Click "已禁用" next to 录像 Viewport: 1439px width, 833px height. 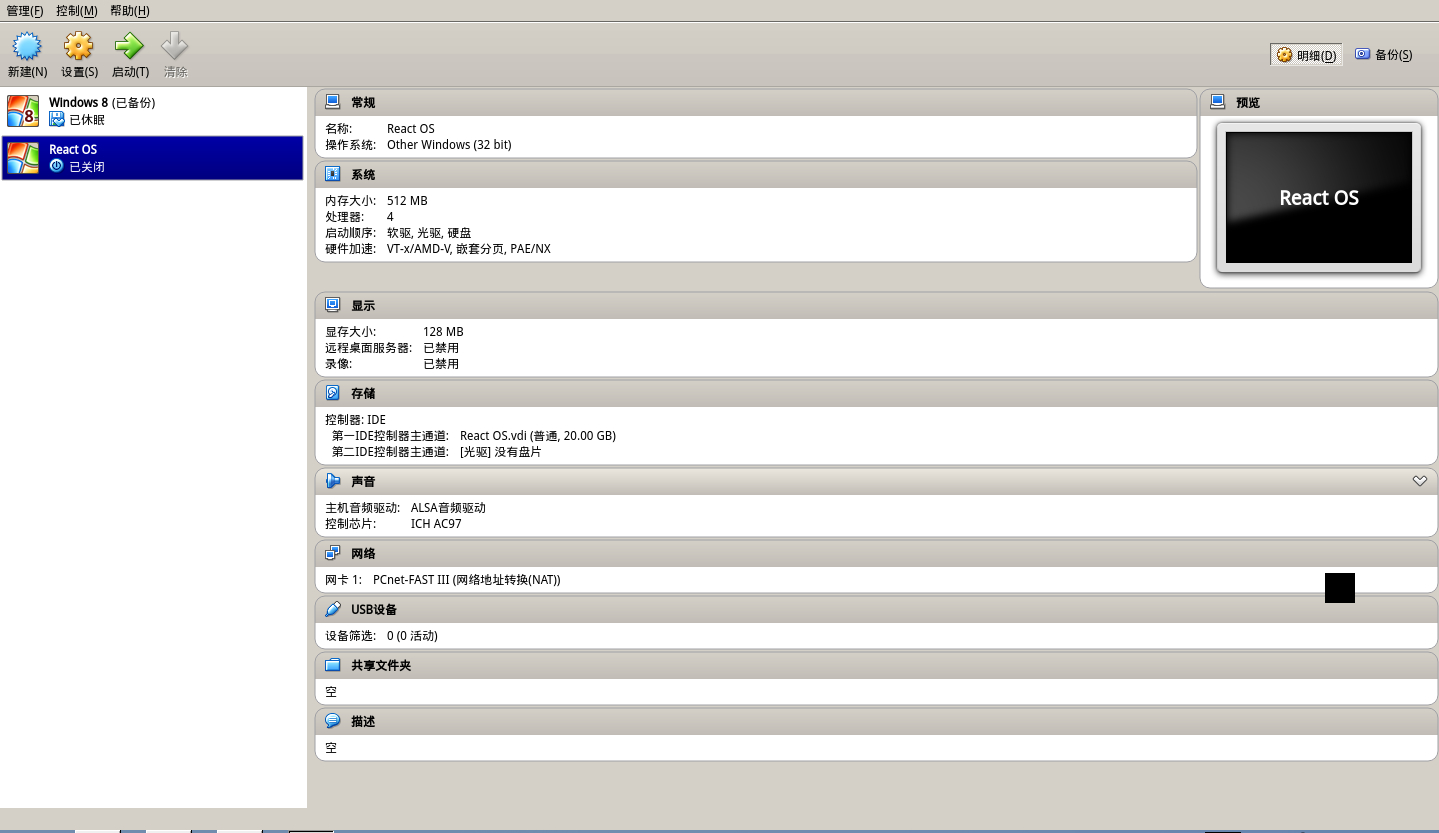click(441, 364)
